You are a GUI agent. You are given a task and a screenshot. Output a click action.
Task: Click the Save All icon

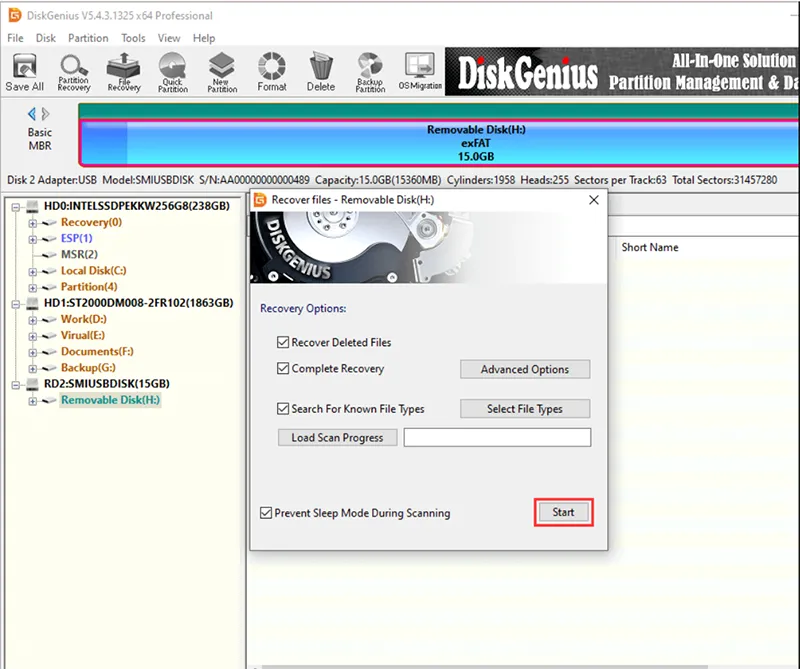point(24,70)
